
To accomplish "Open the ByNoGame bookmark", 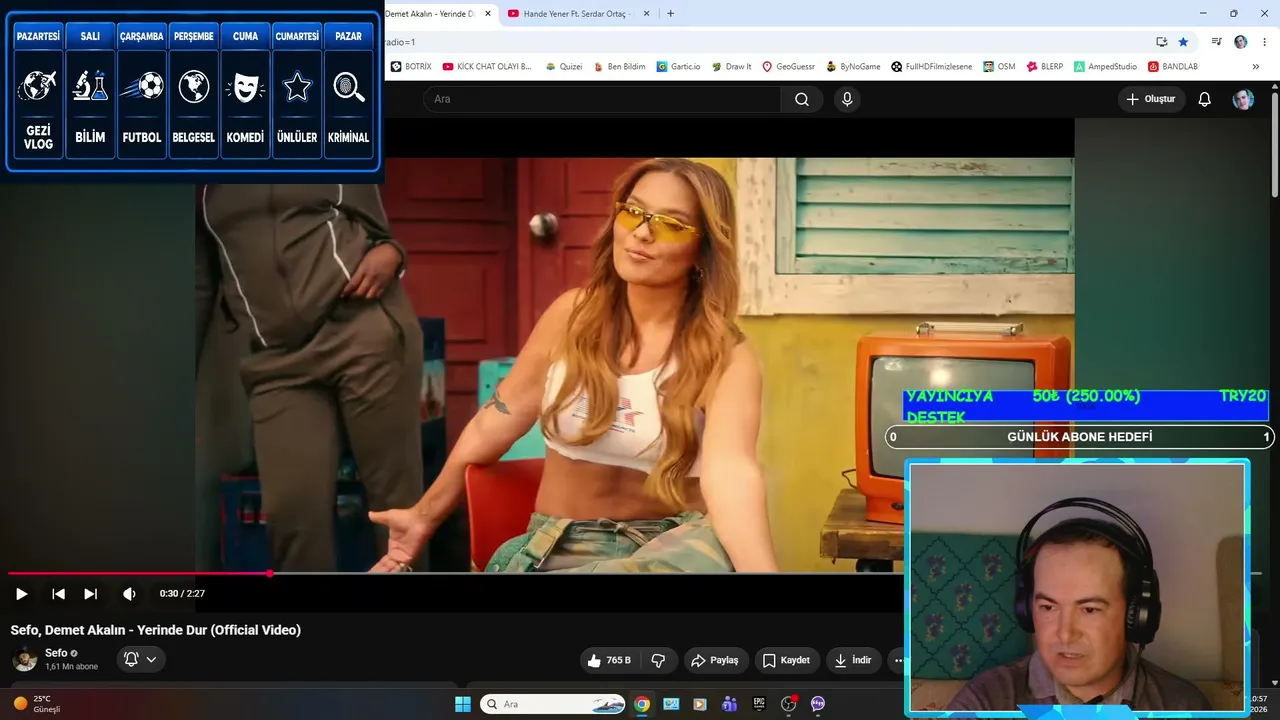I will pos(853,67).
